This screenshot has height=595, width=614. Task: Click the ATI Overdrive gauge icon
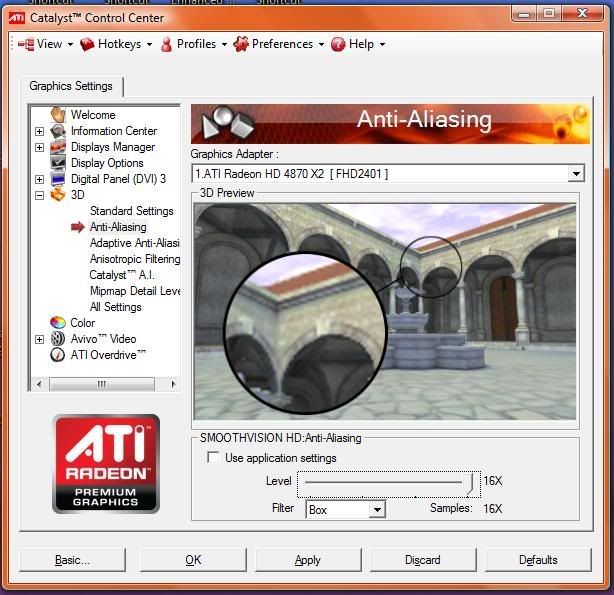pos(58,355)
